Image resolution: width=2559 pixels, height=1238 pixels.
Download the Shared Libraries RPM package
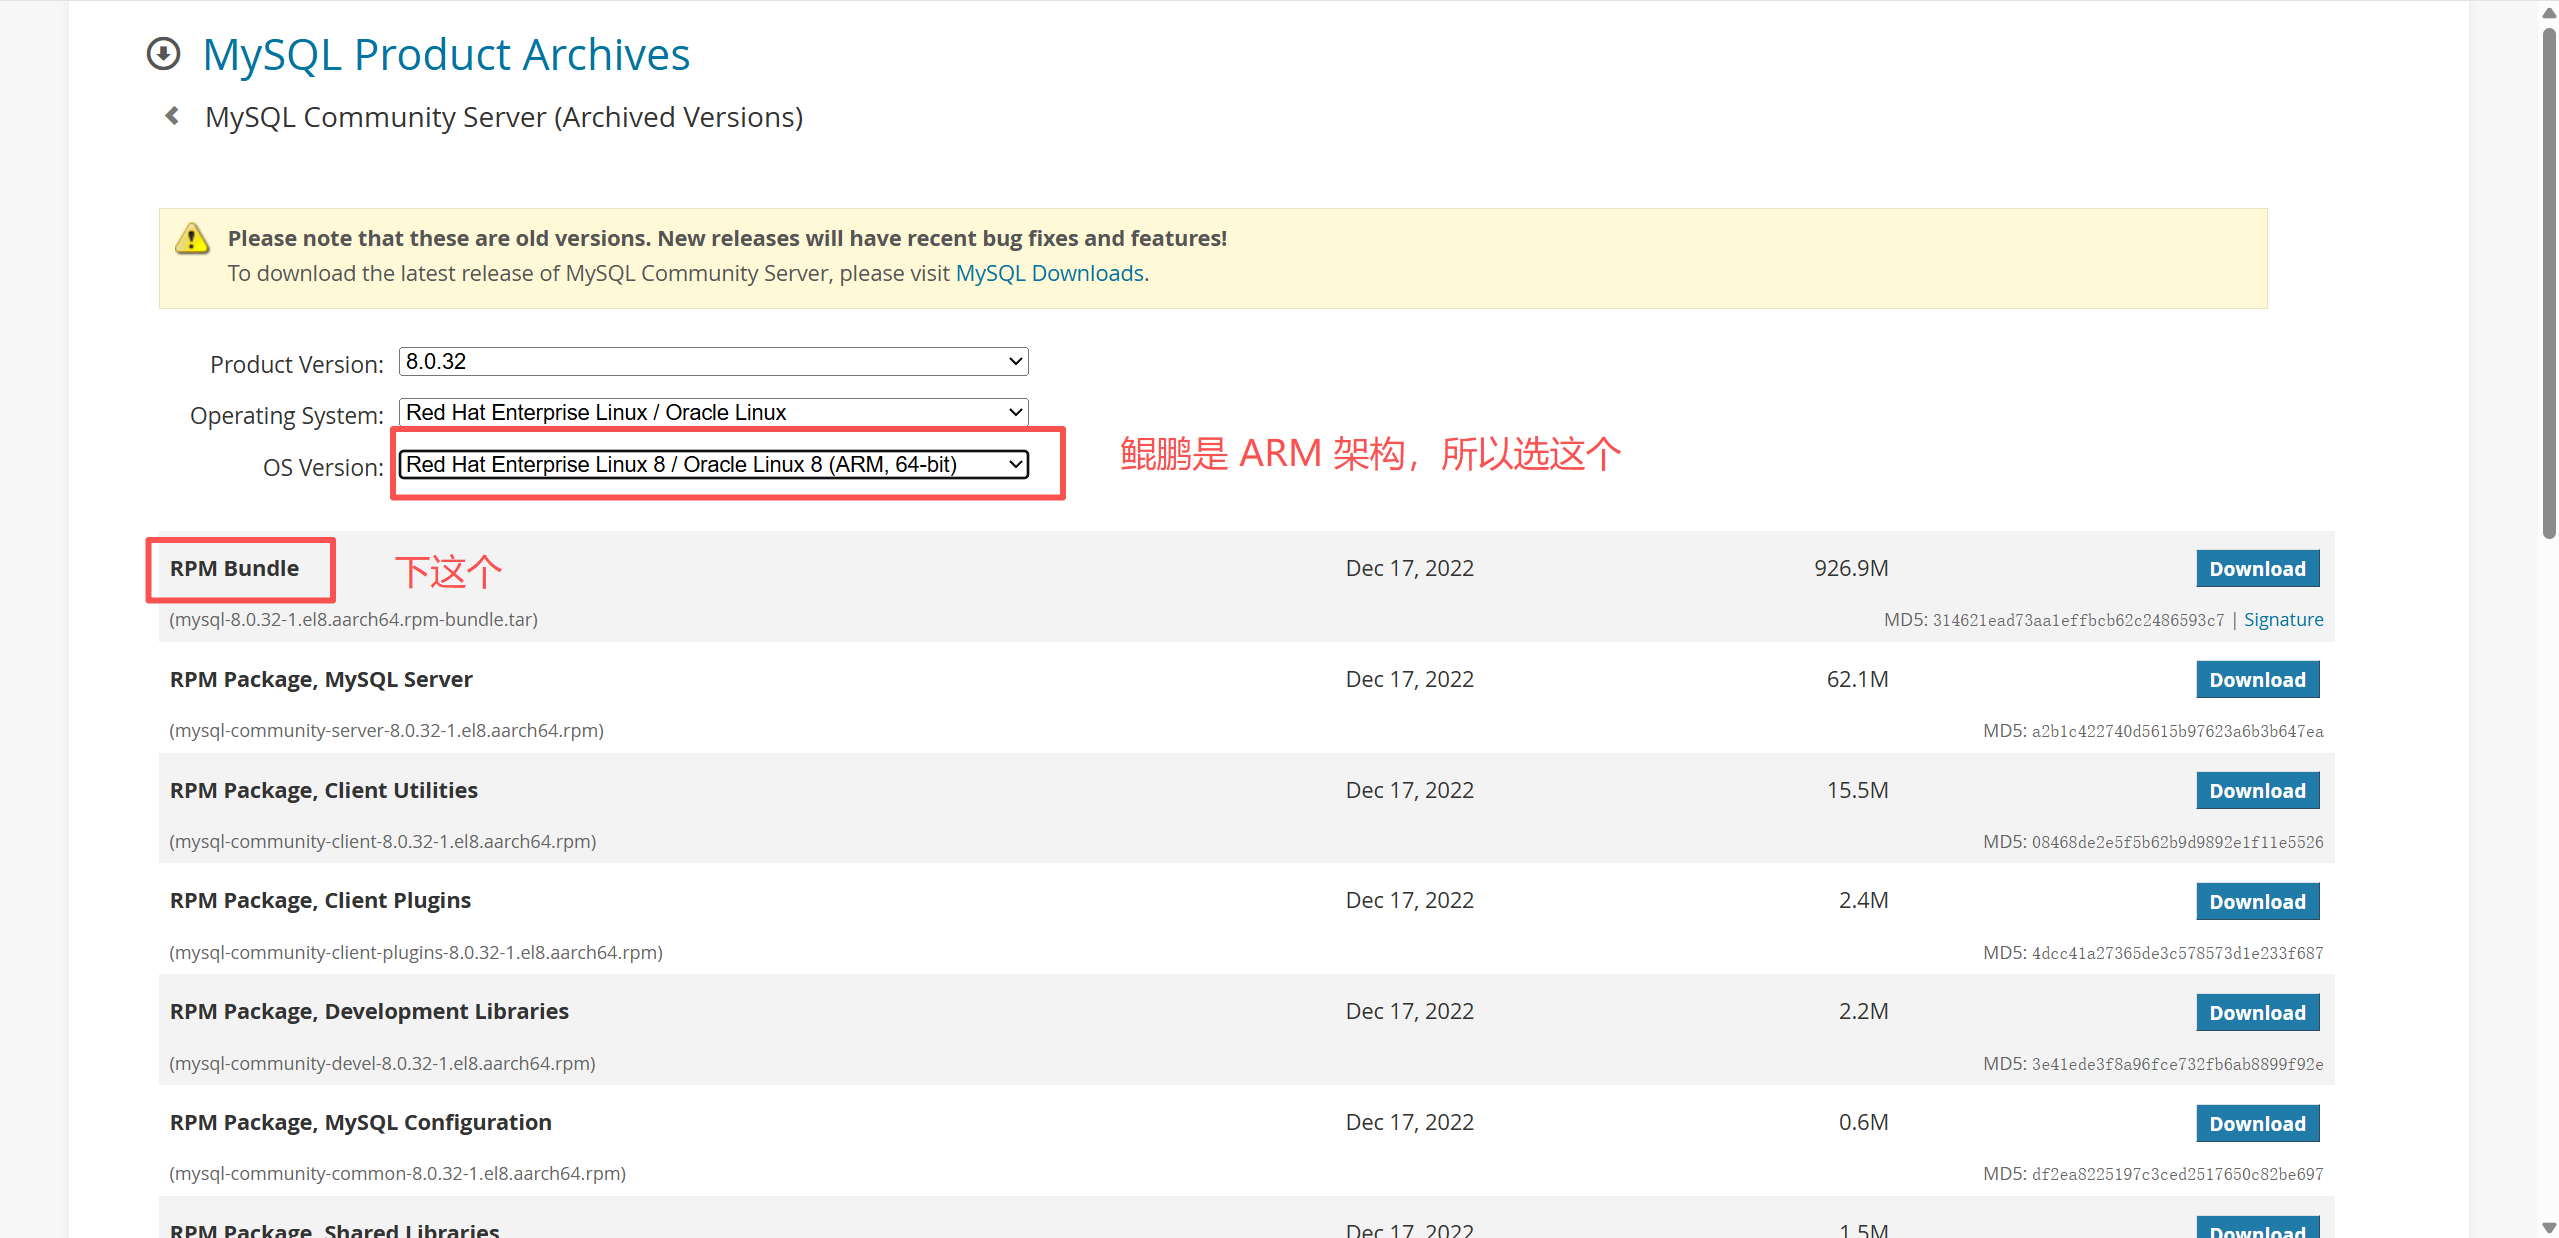coord(2257,1229)
